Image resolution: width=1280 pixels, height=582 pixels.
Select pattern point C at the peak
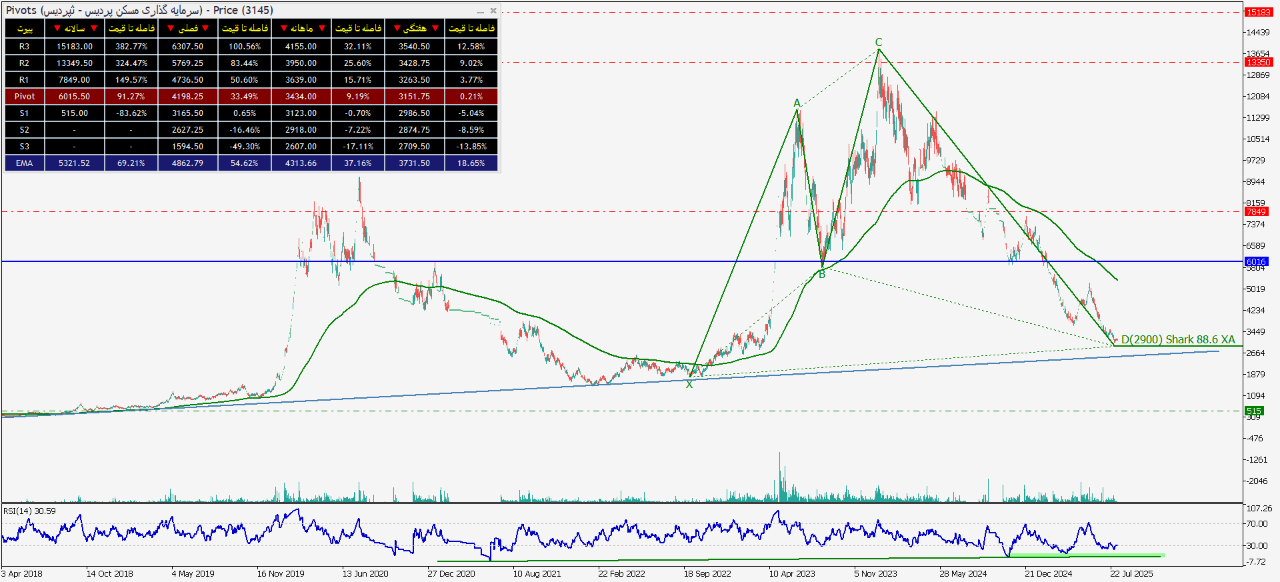coord(878,42)
